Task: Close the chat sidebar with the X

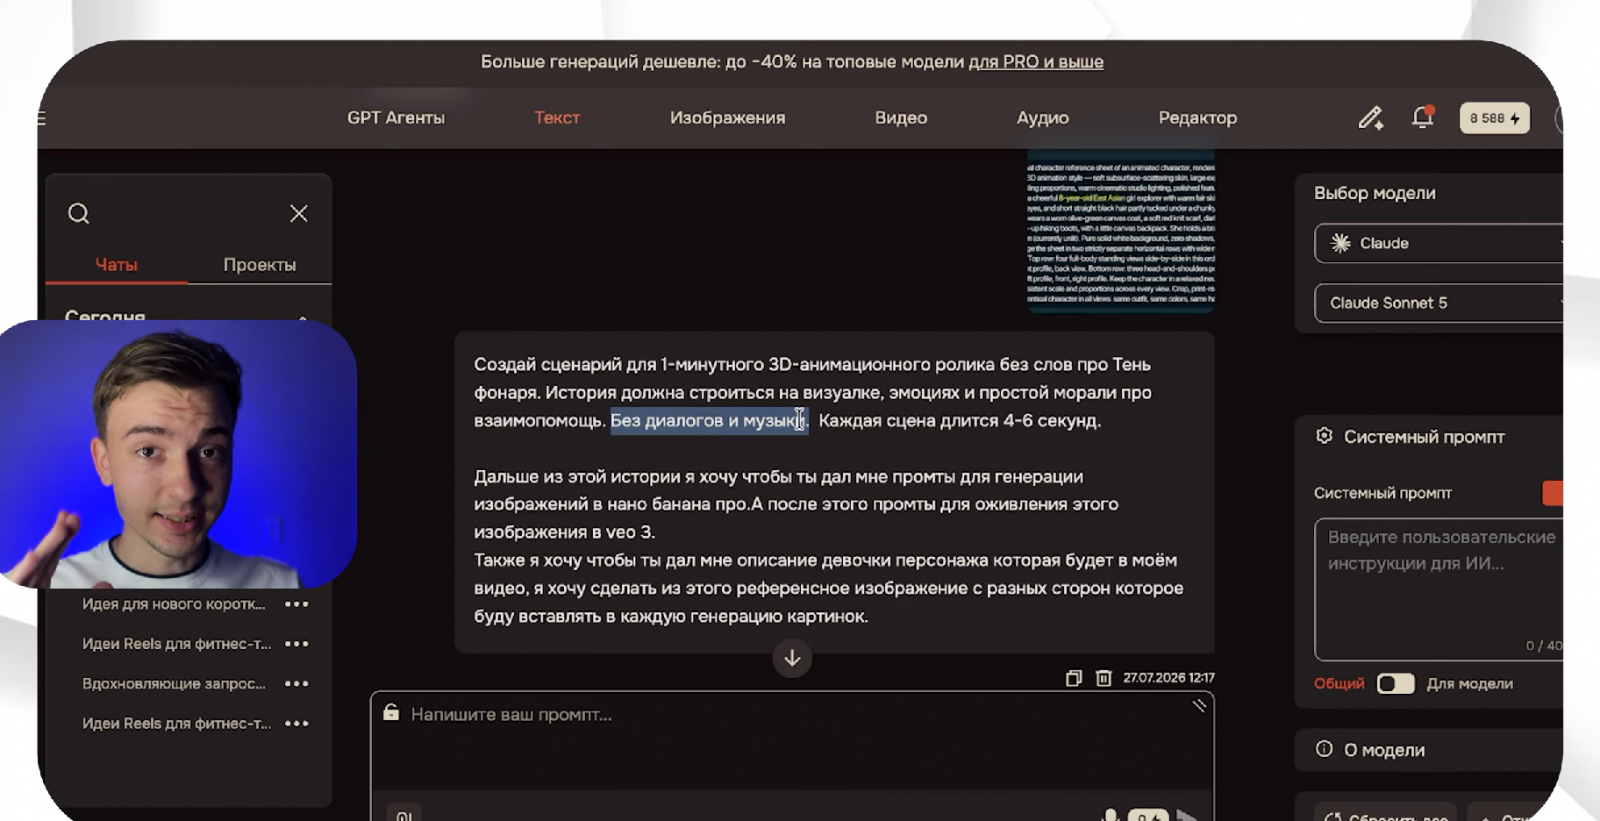Action: coord(299,213)
